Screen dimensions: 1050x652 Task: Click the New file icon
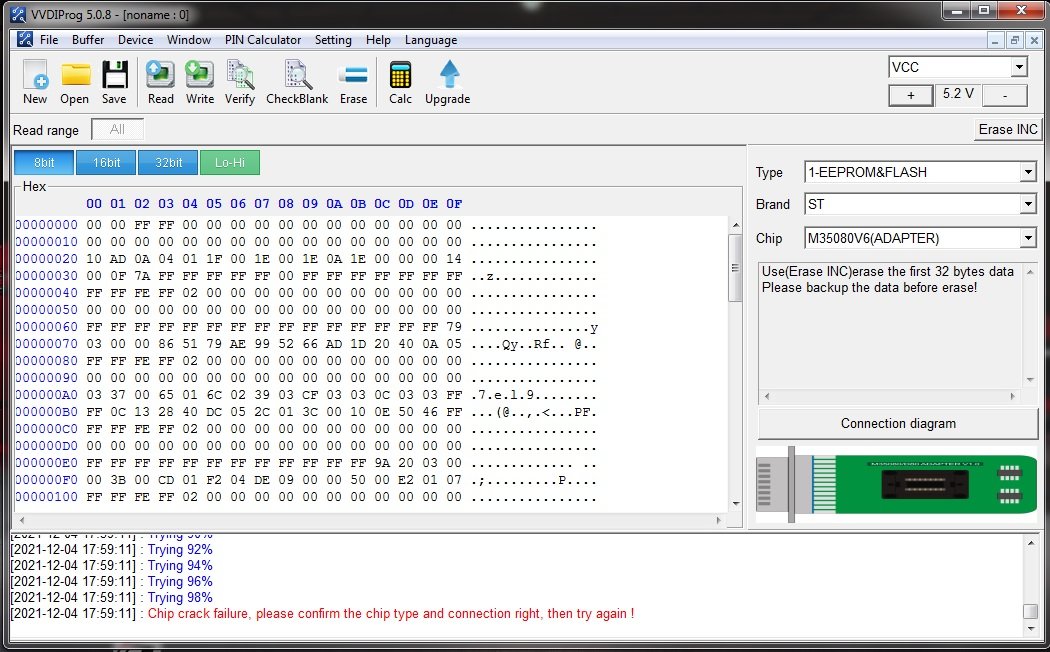[x=35, y=81]
